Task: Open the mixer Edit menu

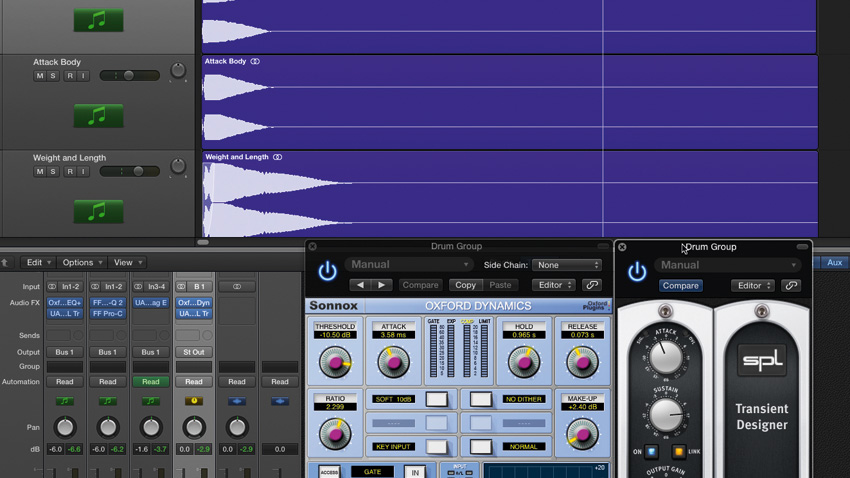Action: coord(38,262)
